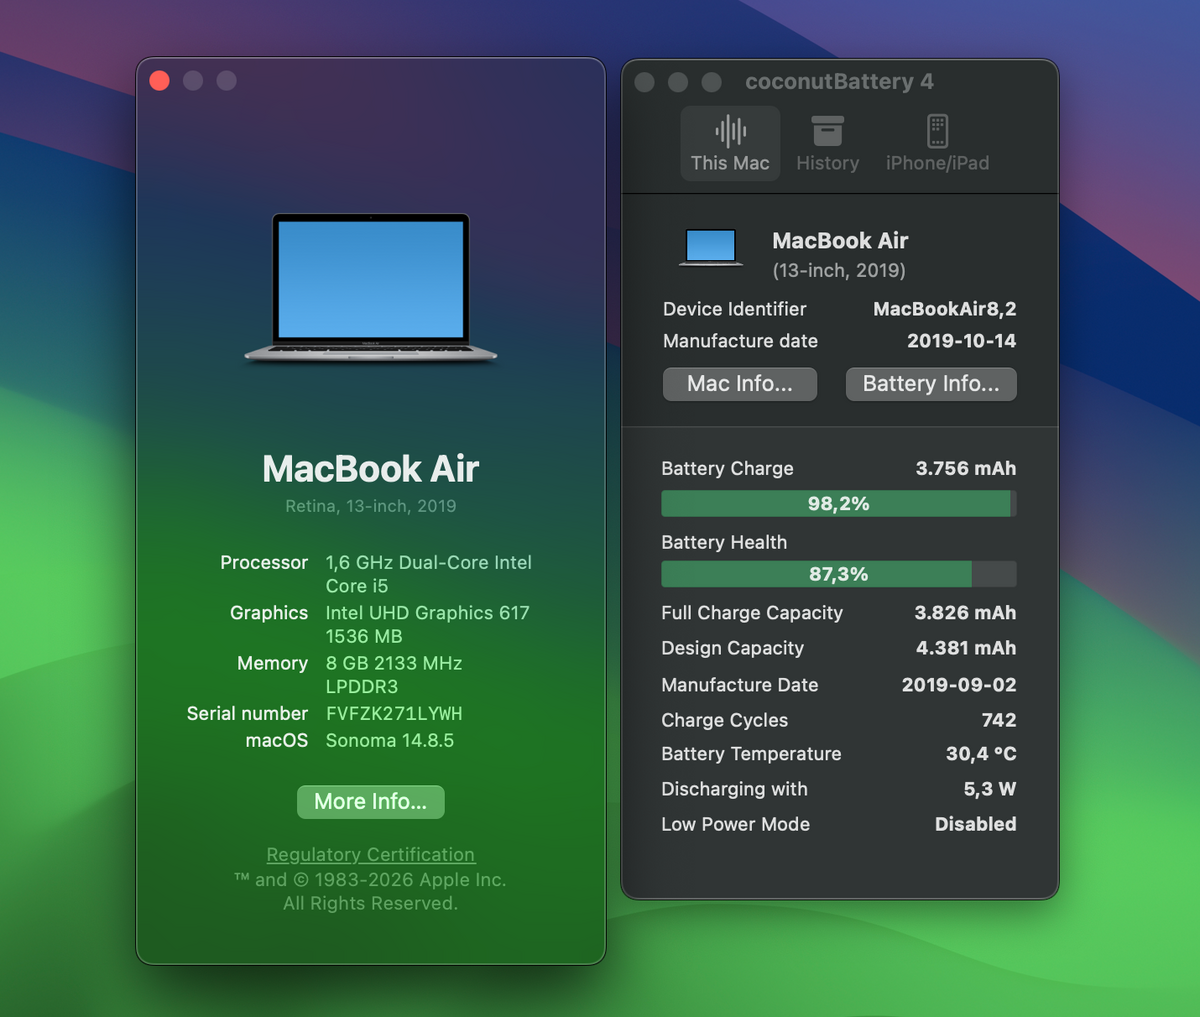The height and width of the screenshot is (1017, 1200).
Task: Open the Battery Info... button
Action: point(930,384)
